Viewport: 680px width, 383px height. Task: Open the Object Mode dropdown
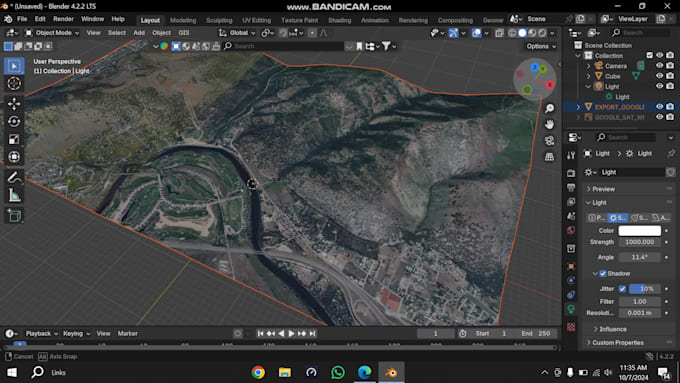(52, 33)
